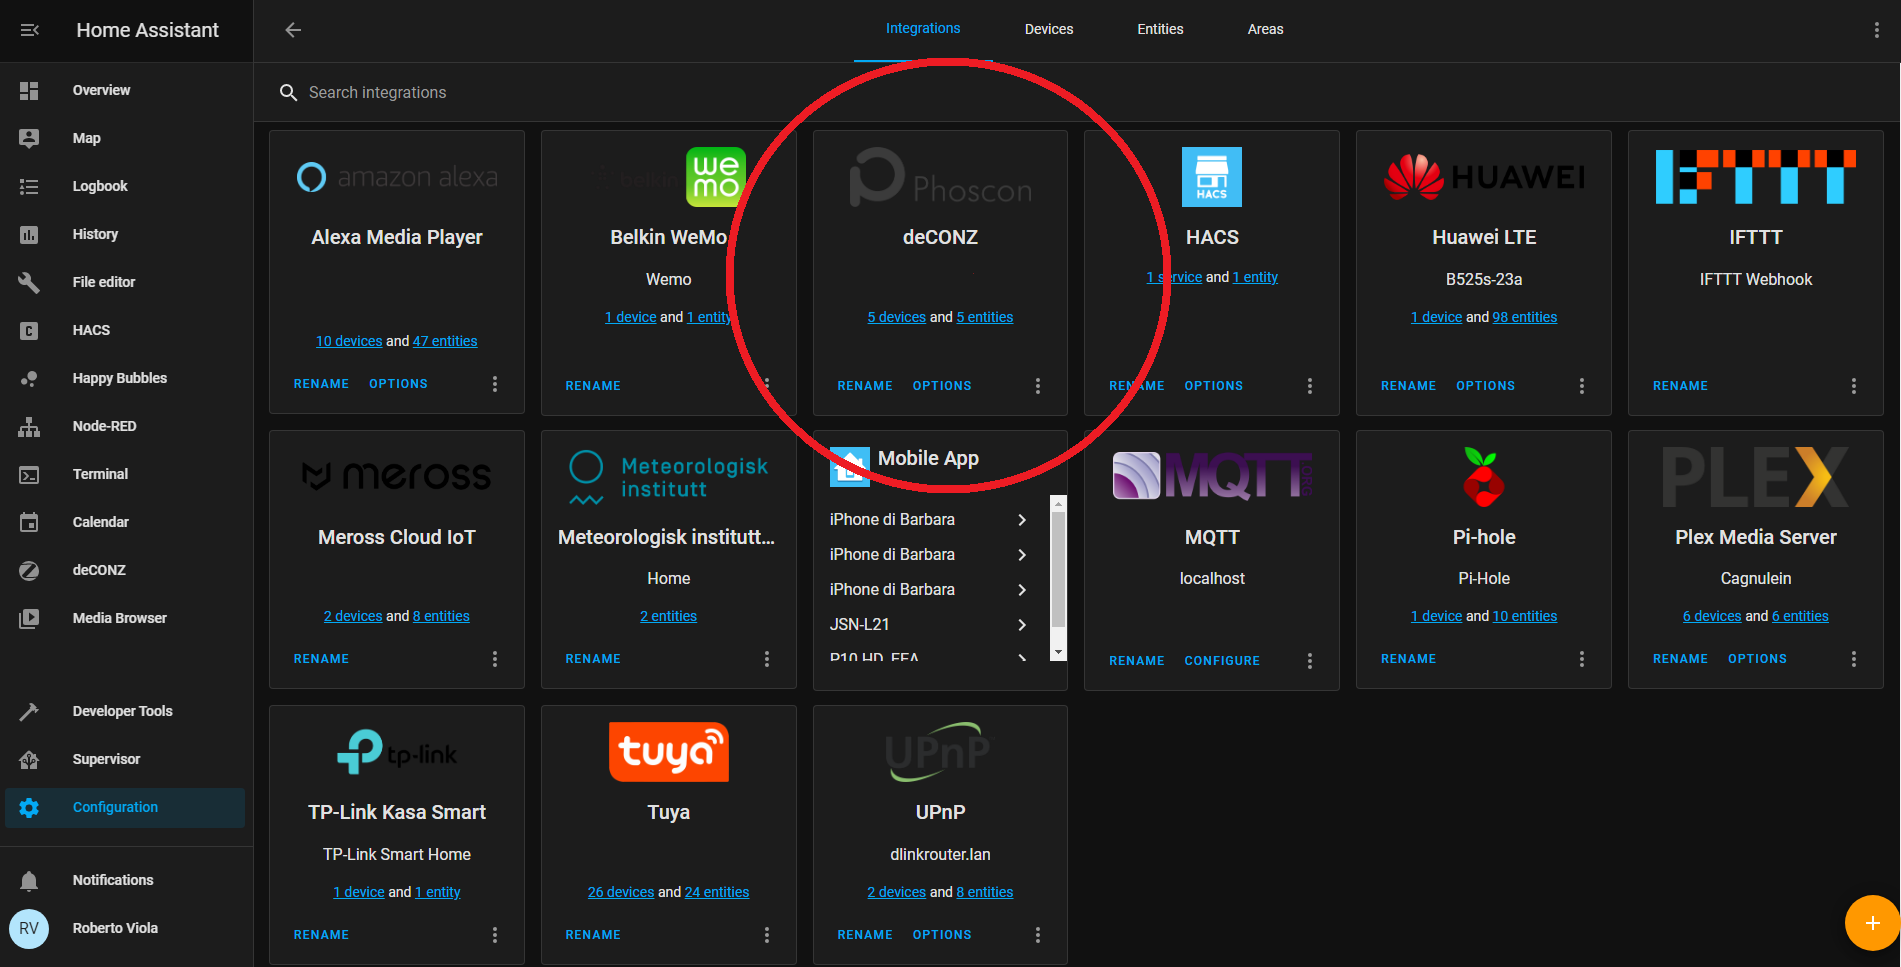Click the search magnifier icon

tap(288, 92)
